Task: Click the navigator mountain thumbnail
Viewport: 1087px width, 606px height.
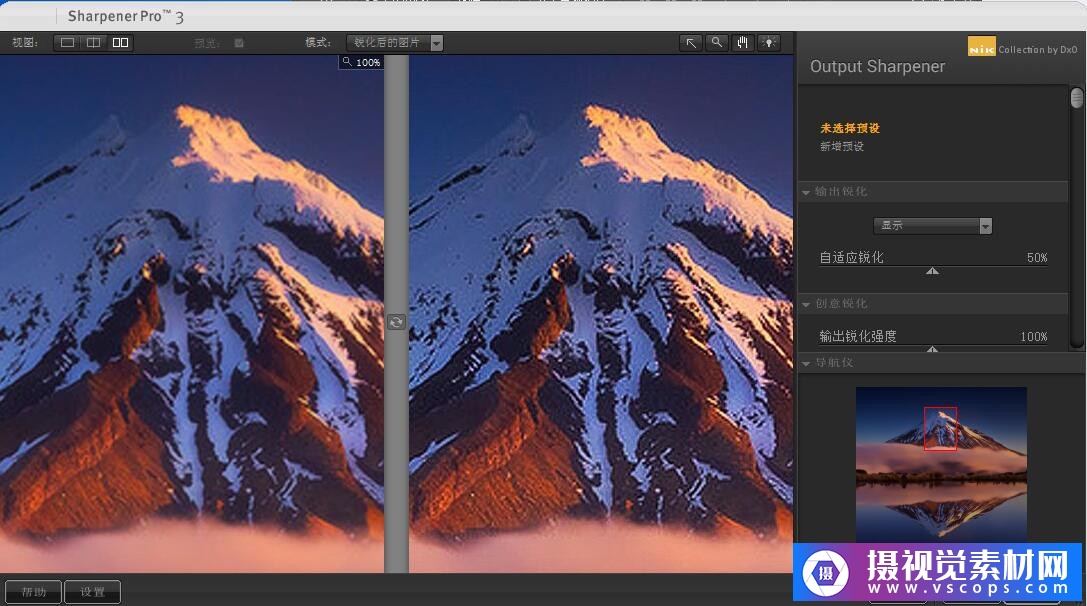Action: [941, 464]
